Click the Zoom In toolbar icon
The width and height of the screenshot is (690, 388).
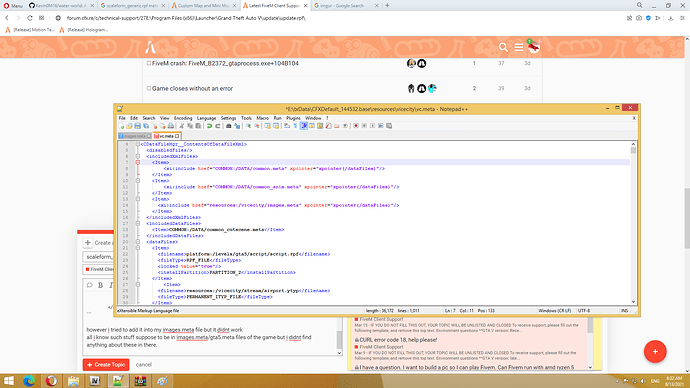point(249,126)
